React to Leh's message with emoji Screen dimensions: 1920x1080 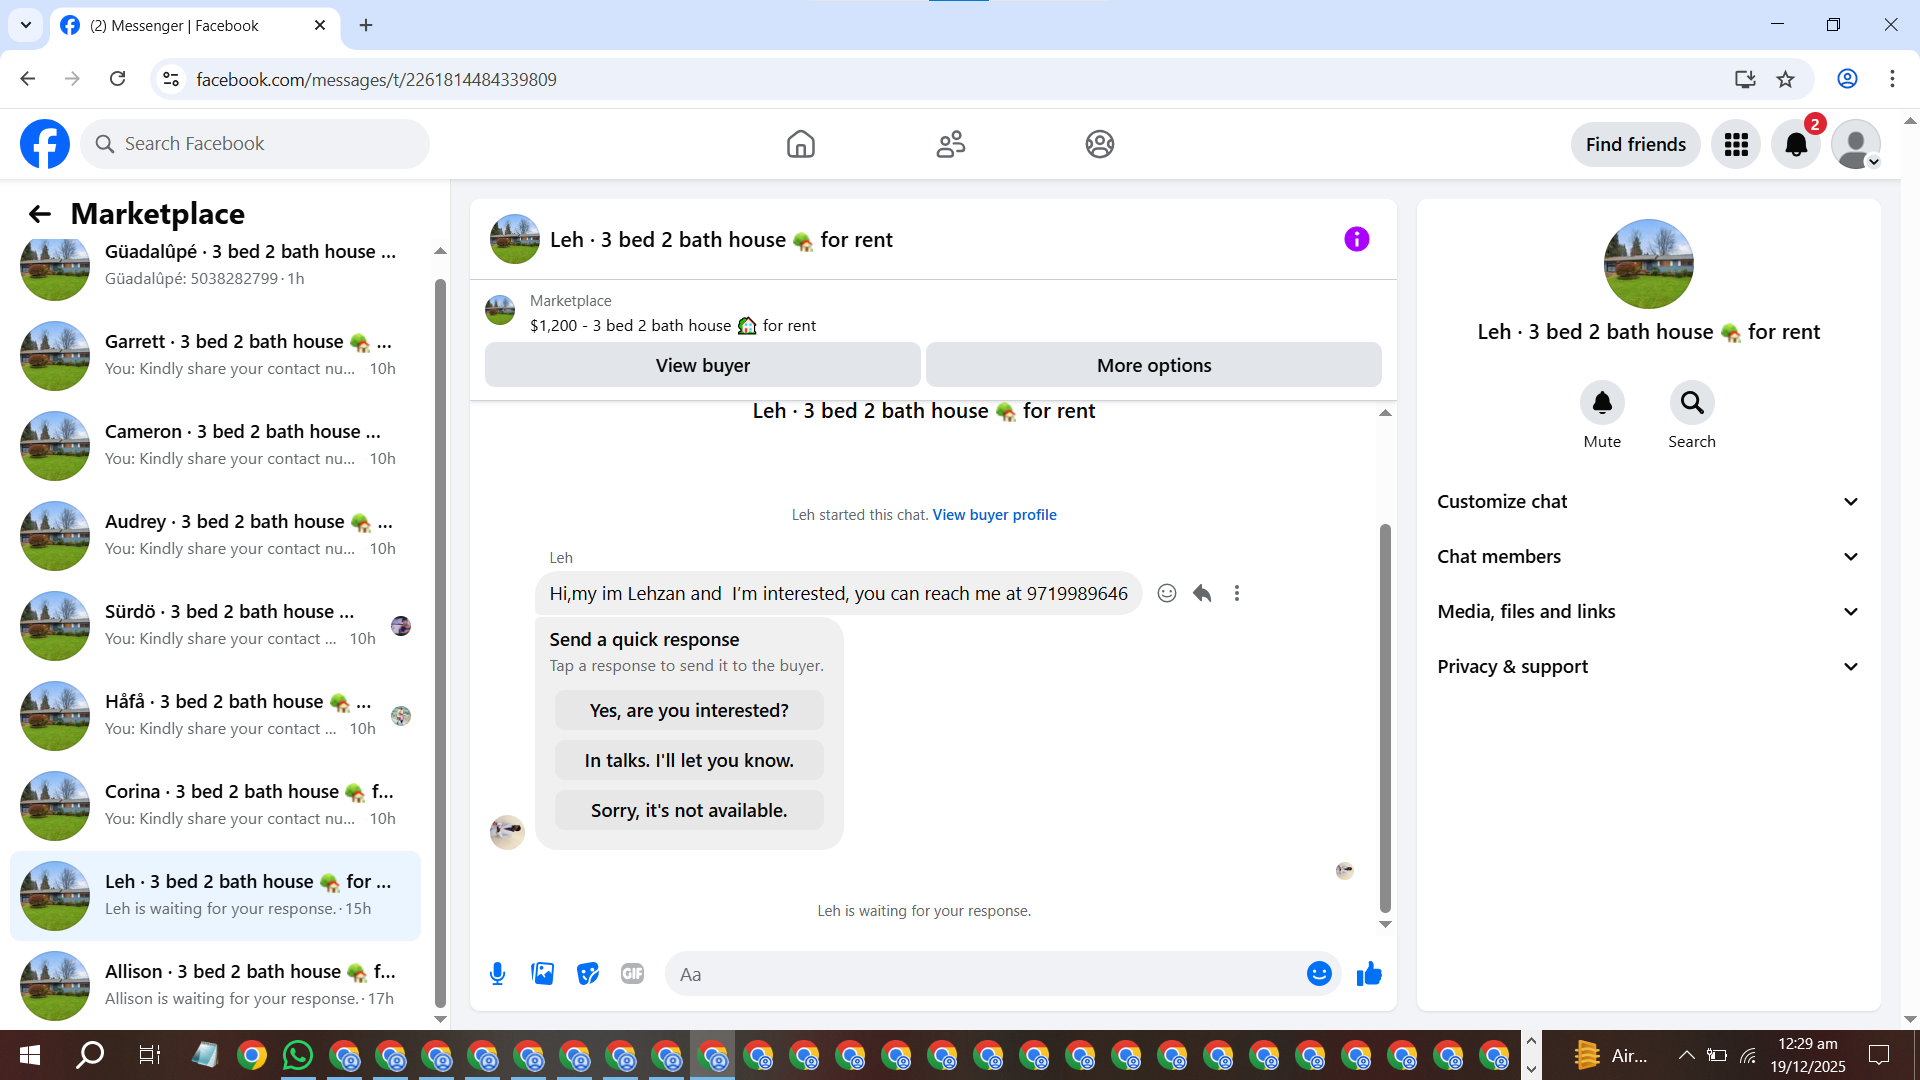coord(1166,593)
